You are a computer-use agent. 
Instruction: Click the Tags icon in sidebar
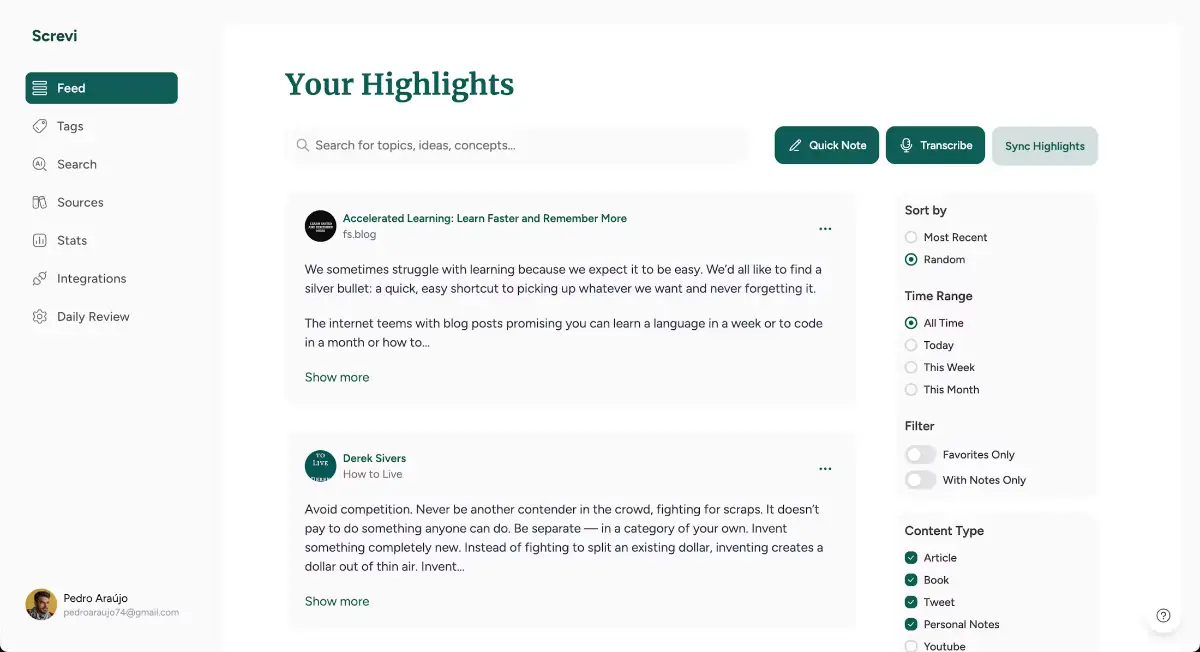click(40, 126)
